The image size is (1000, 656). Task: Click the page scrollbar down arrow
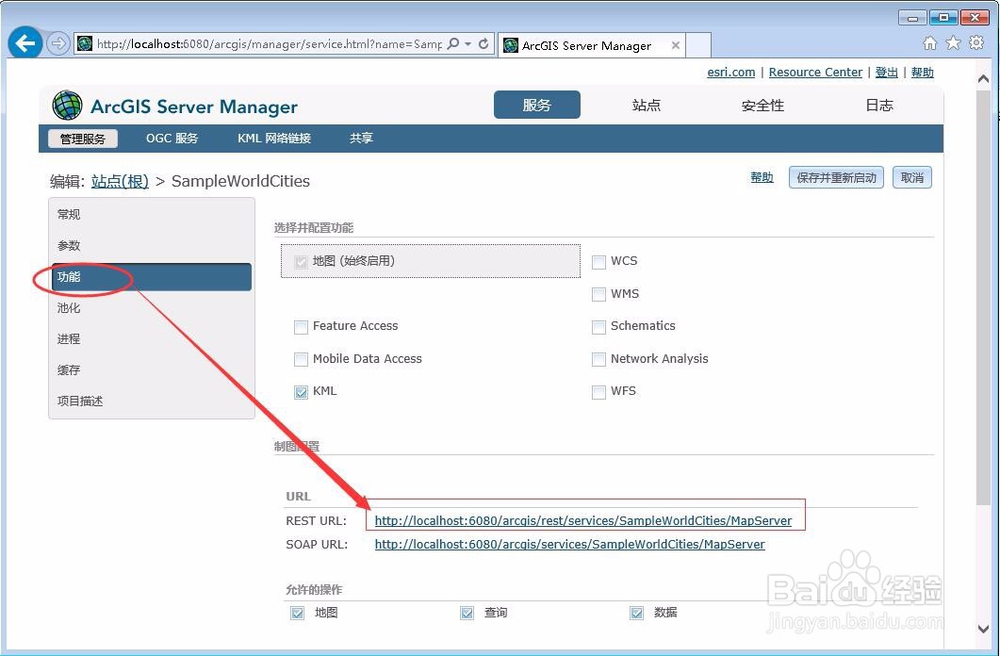983,628
